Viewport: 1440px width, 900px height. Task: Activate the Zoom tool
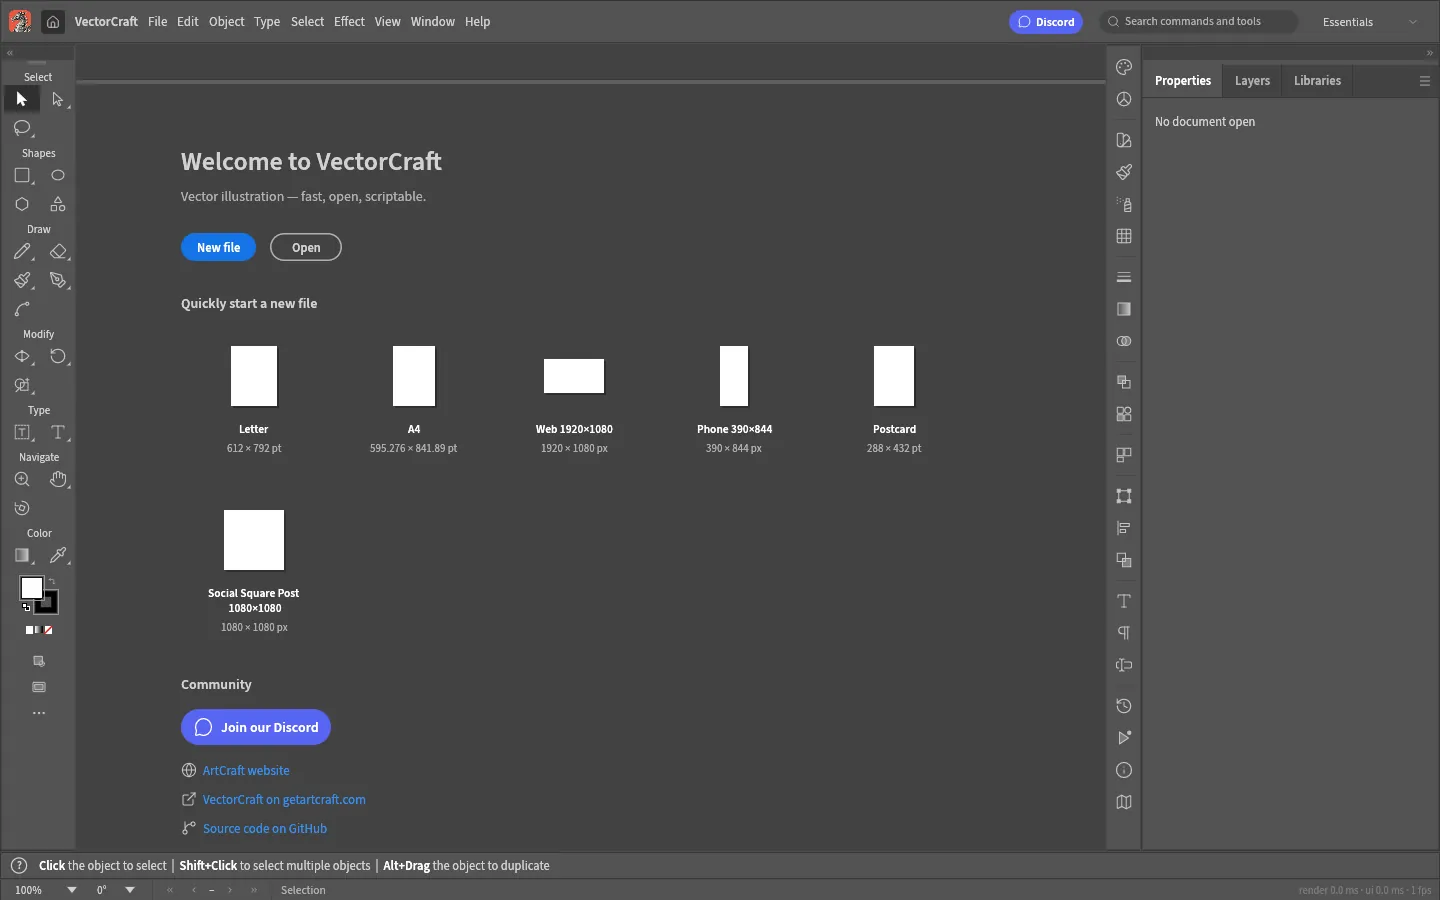pyautogui.click(x=22, y=480)
